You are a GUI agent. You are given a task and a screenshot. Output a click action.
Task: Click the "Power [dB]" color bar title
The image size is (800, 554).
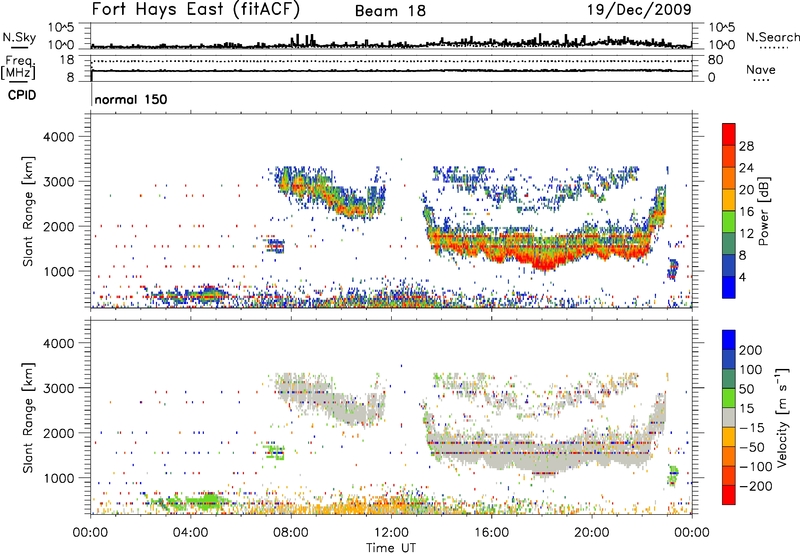764,211
